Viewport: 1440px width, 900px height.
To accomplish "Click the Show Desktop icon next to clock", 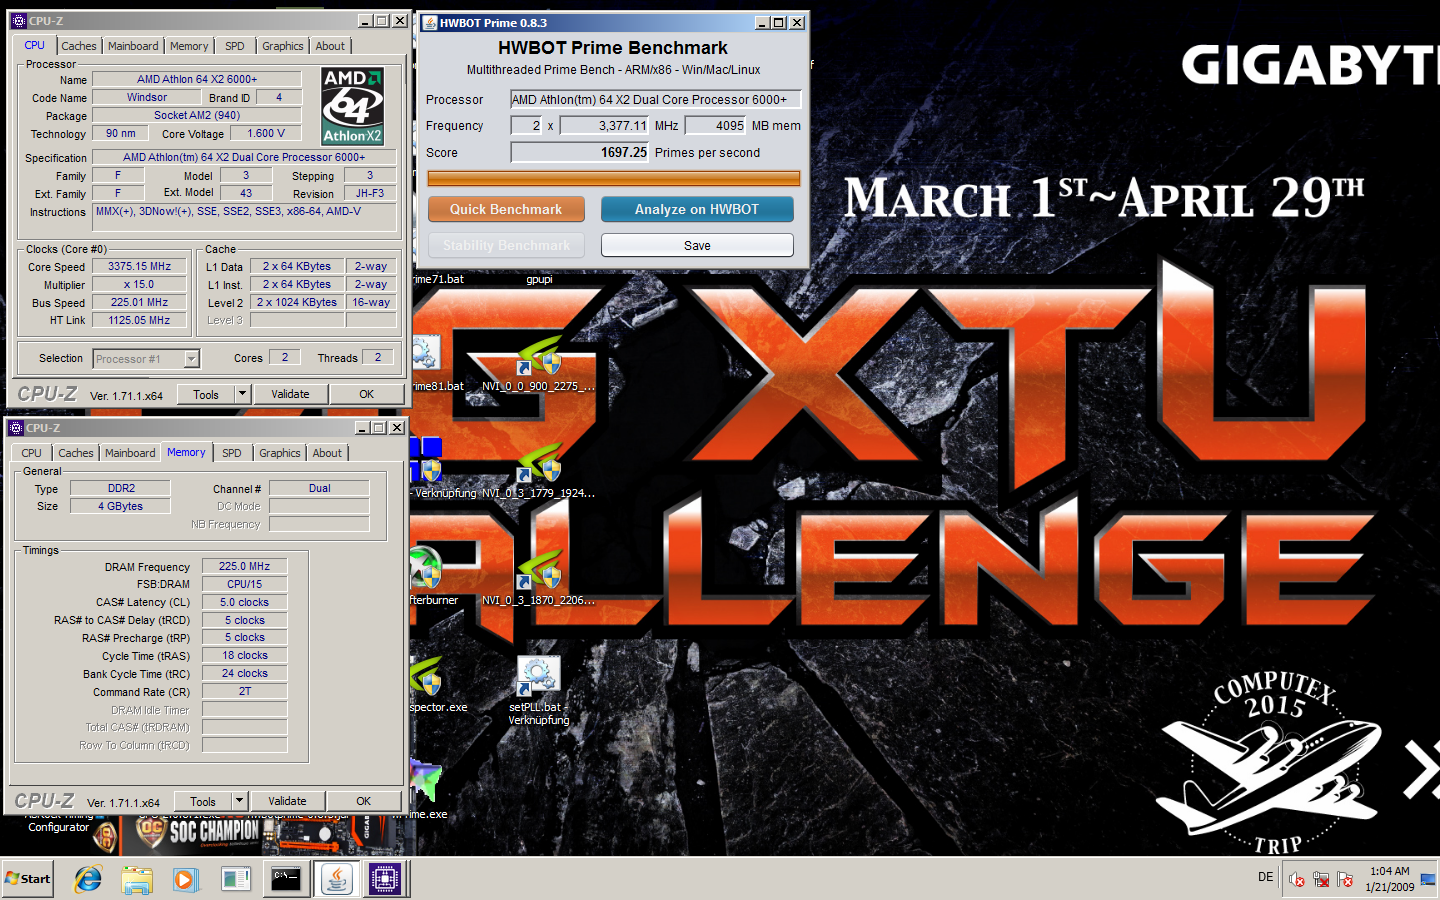I will [x=1428, y=880].
